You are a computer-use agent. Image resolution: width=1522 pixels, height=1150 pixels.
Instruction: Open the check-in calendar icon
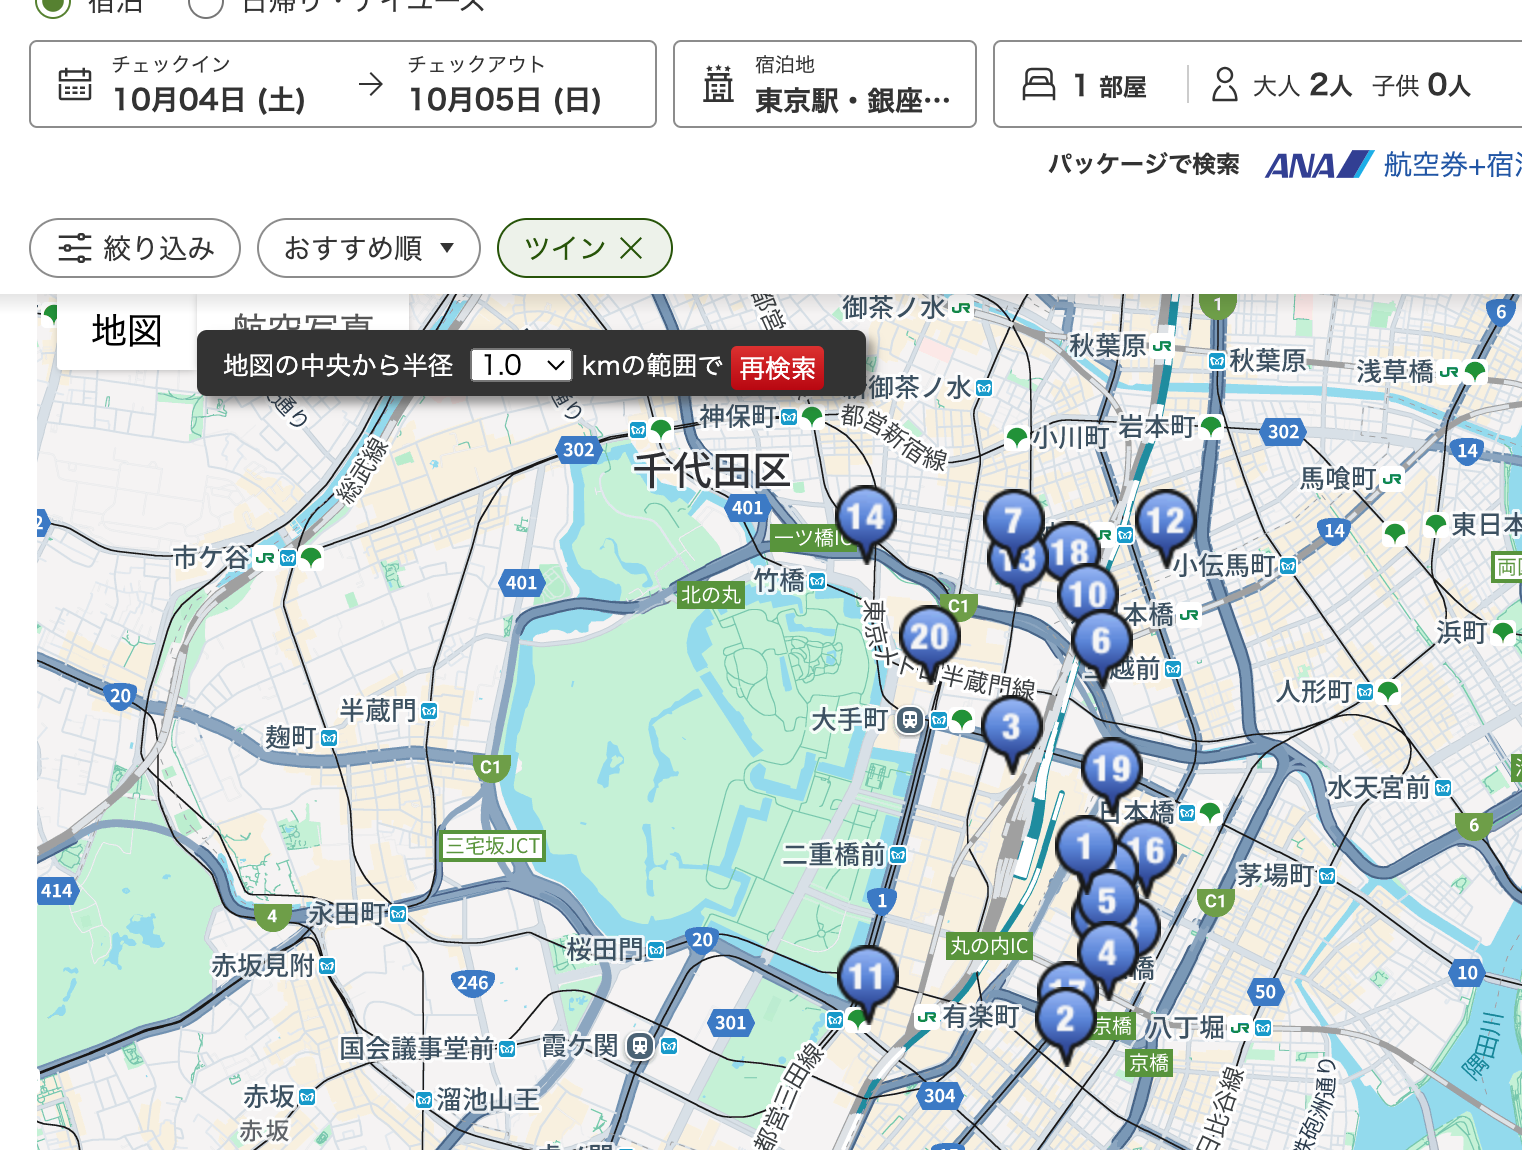click(75, 85)
